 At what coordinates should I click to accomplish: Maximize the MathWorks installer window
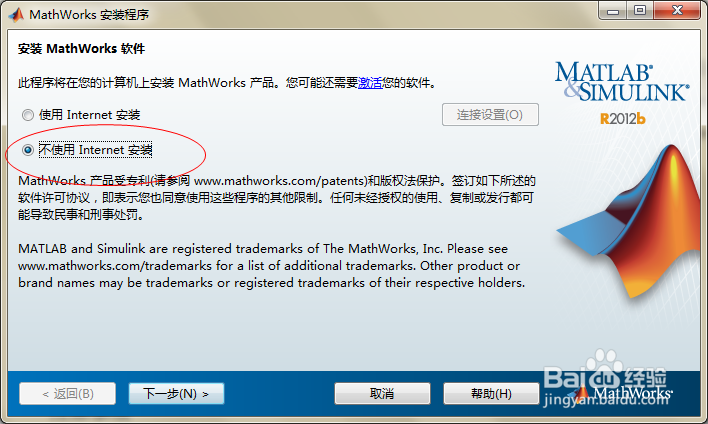tap(639, 11)
